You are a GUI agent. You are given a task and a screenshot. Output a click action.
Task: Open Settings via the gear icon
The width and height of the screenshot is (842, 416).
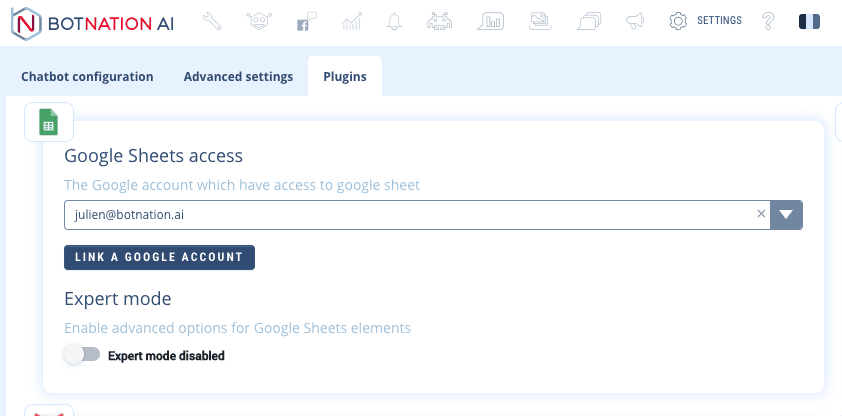click(x=678, y=21)
